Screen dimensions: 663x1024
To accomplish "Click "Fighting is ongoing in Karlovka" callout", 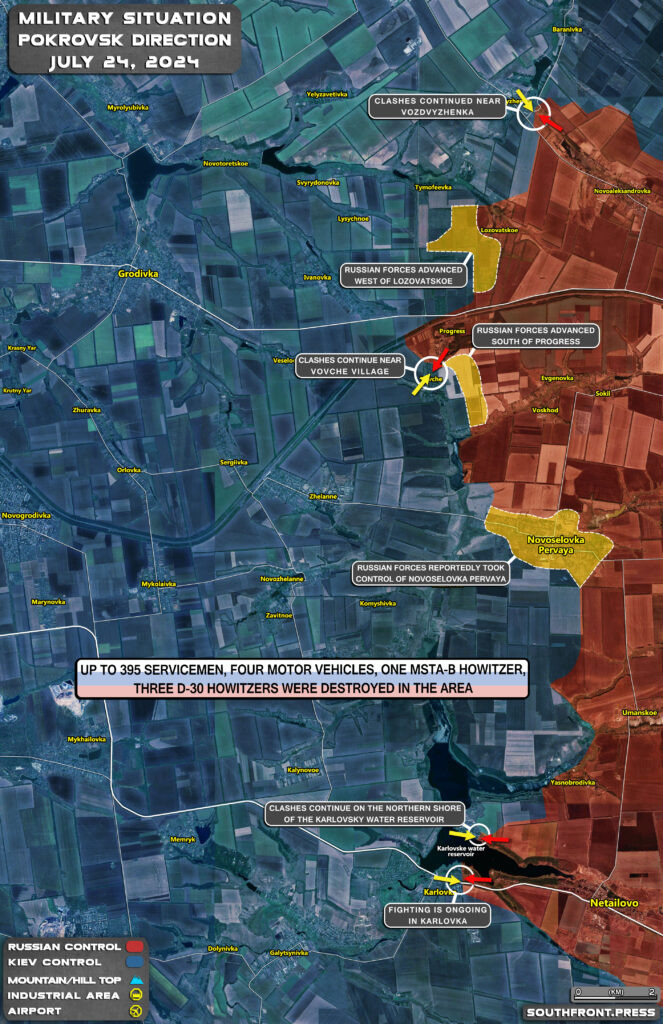I will click(434, 914).
